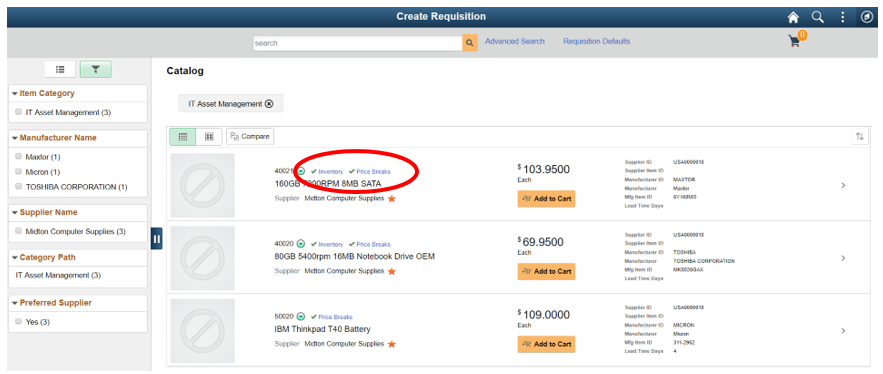Add the $103.9500 item to cart
Screen dimensions: 883x374
tap(546, 199)
